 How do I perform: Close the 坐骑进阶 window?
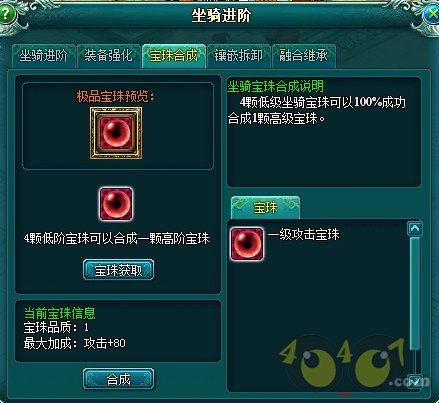pyautogui.click(x=432, y=15)
